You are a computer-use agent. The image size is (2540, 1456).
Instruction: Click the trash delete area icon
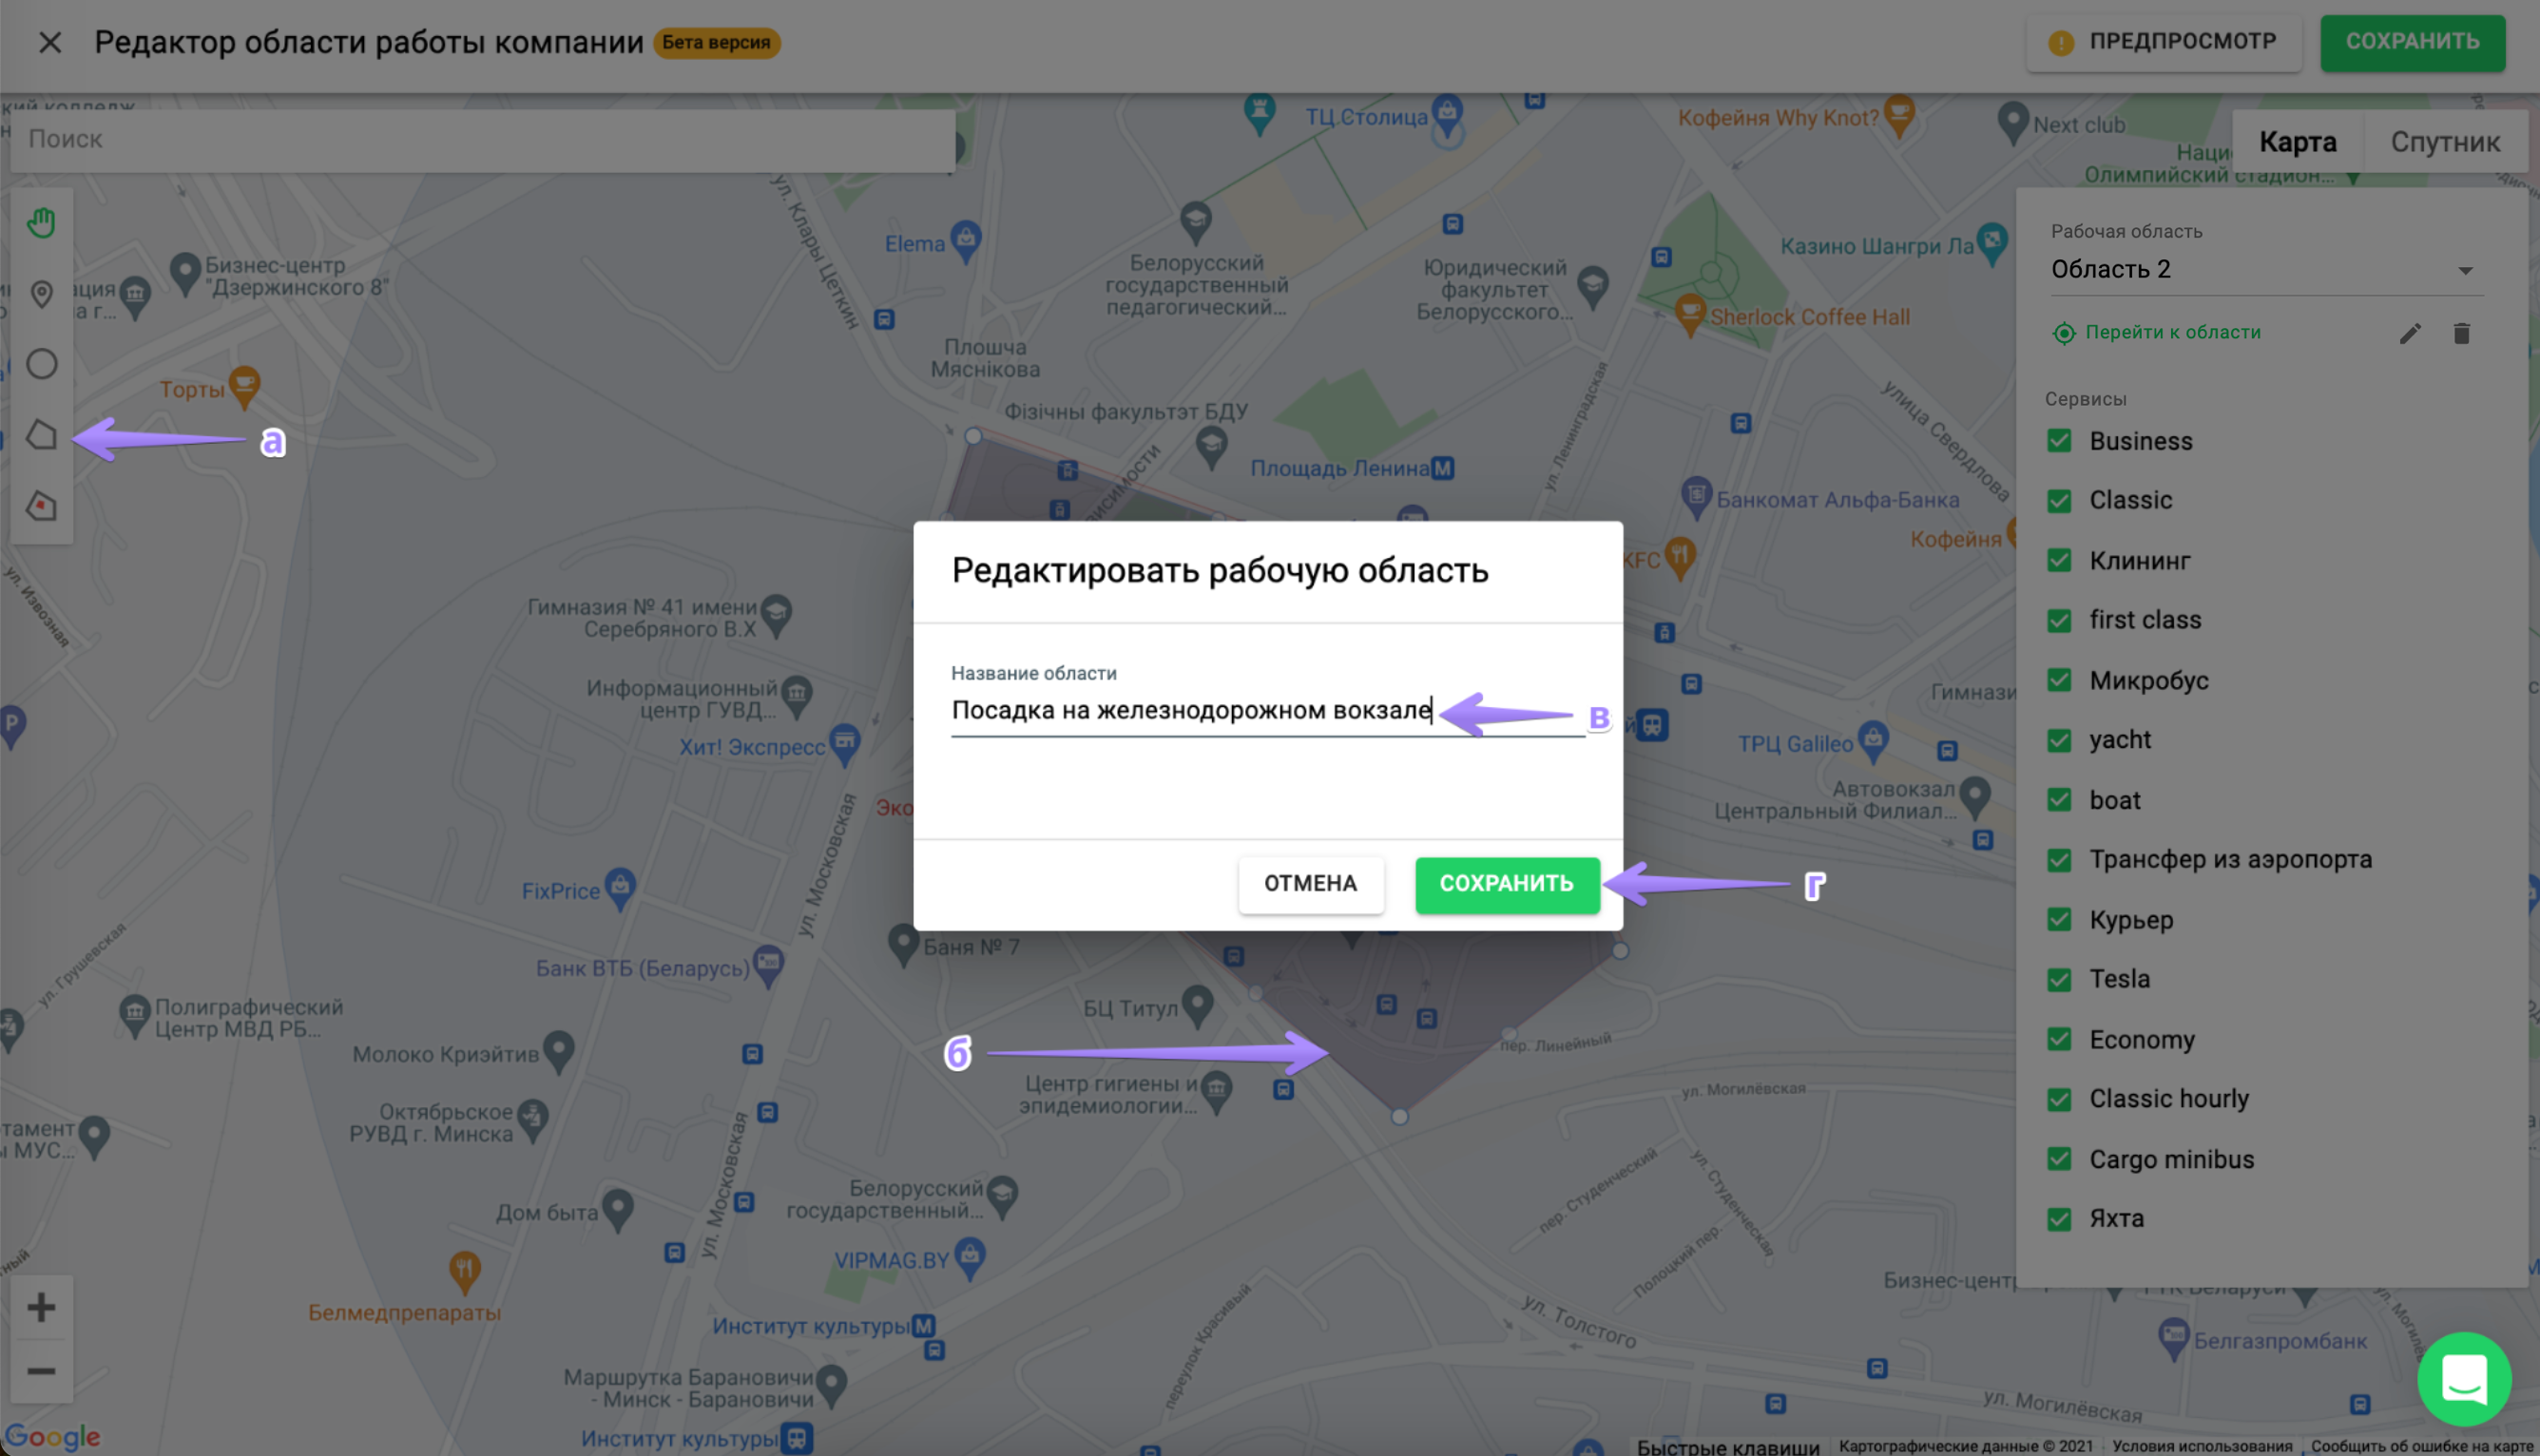(2461, 334)
